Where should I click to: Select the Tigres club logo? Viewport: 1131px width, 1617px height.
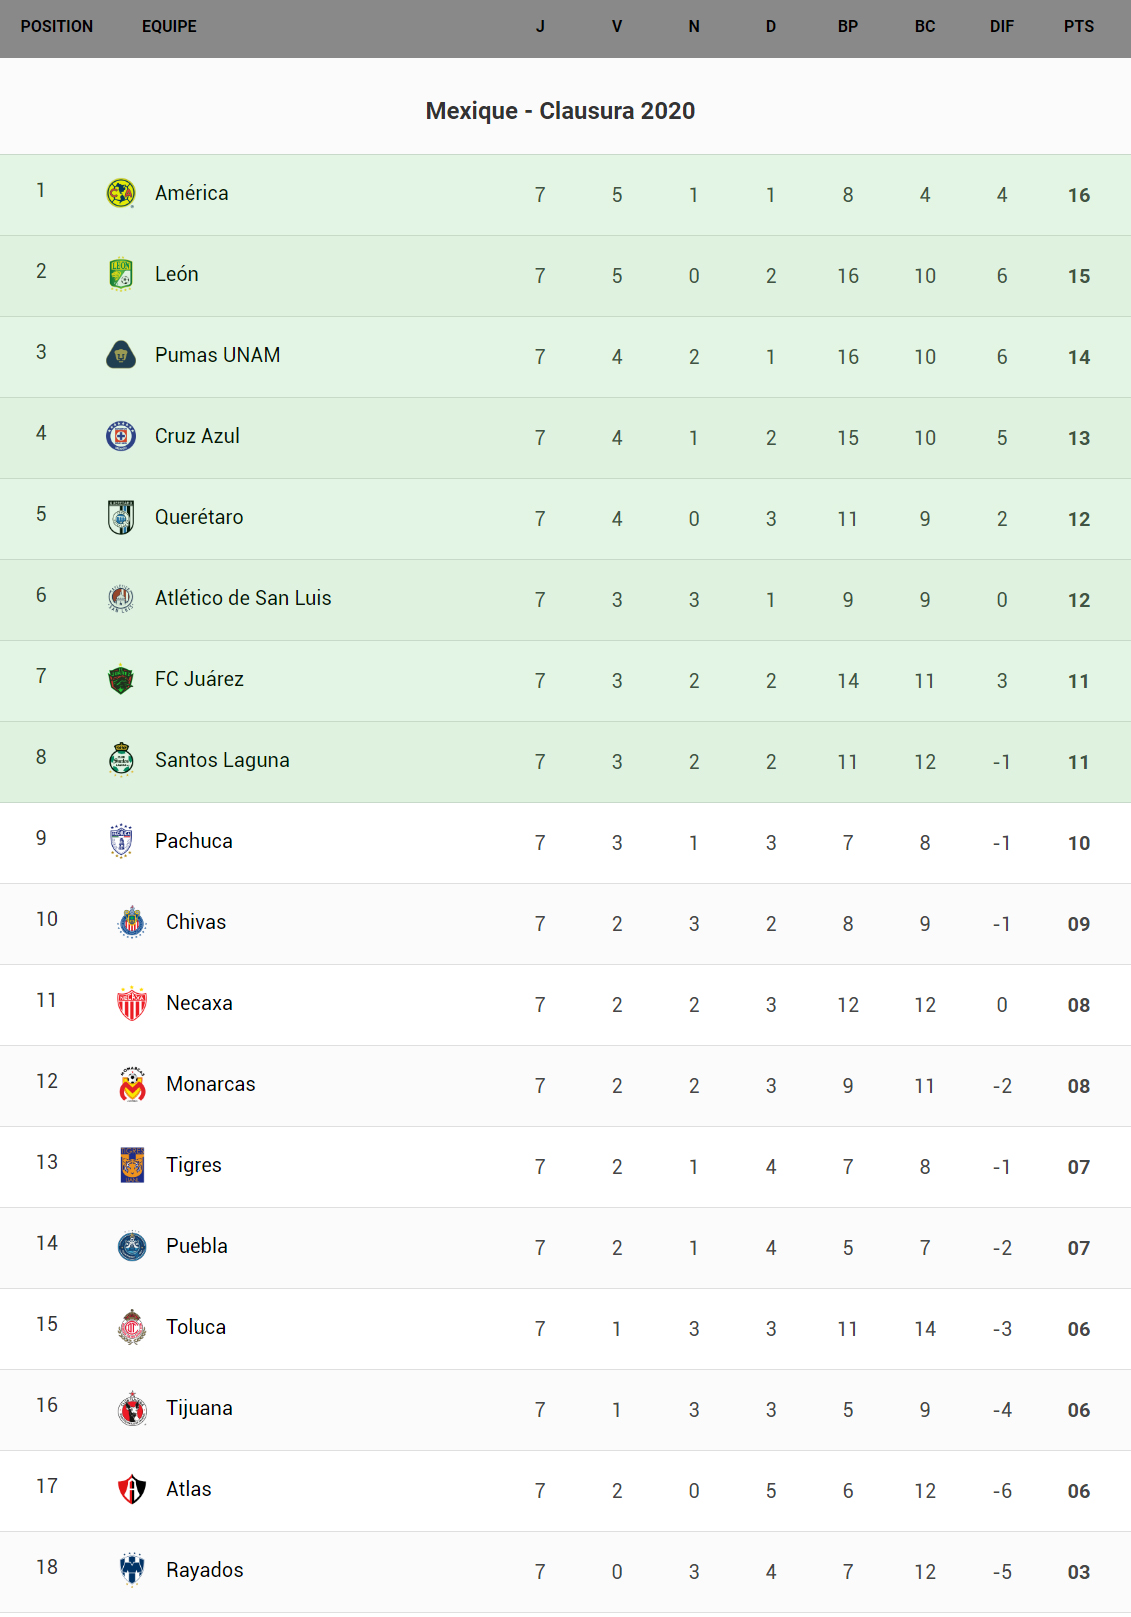pos(132,1165)
